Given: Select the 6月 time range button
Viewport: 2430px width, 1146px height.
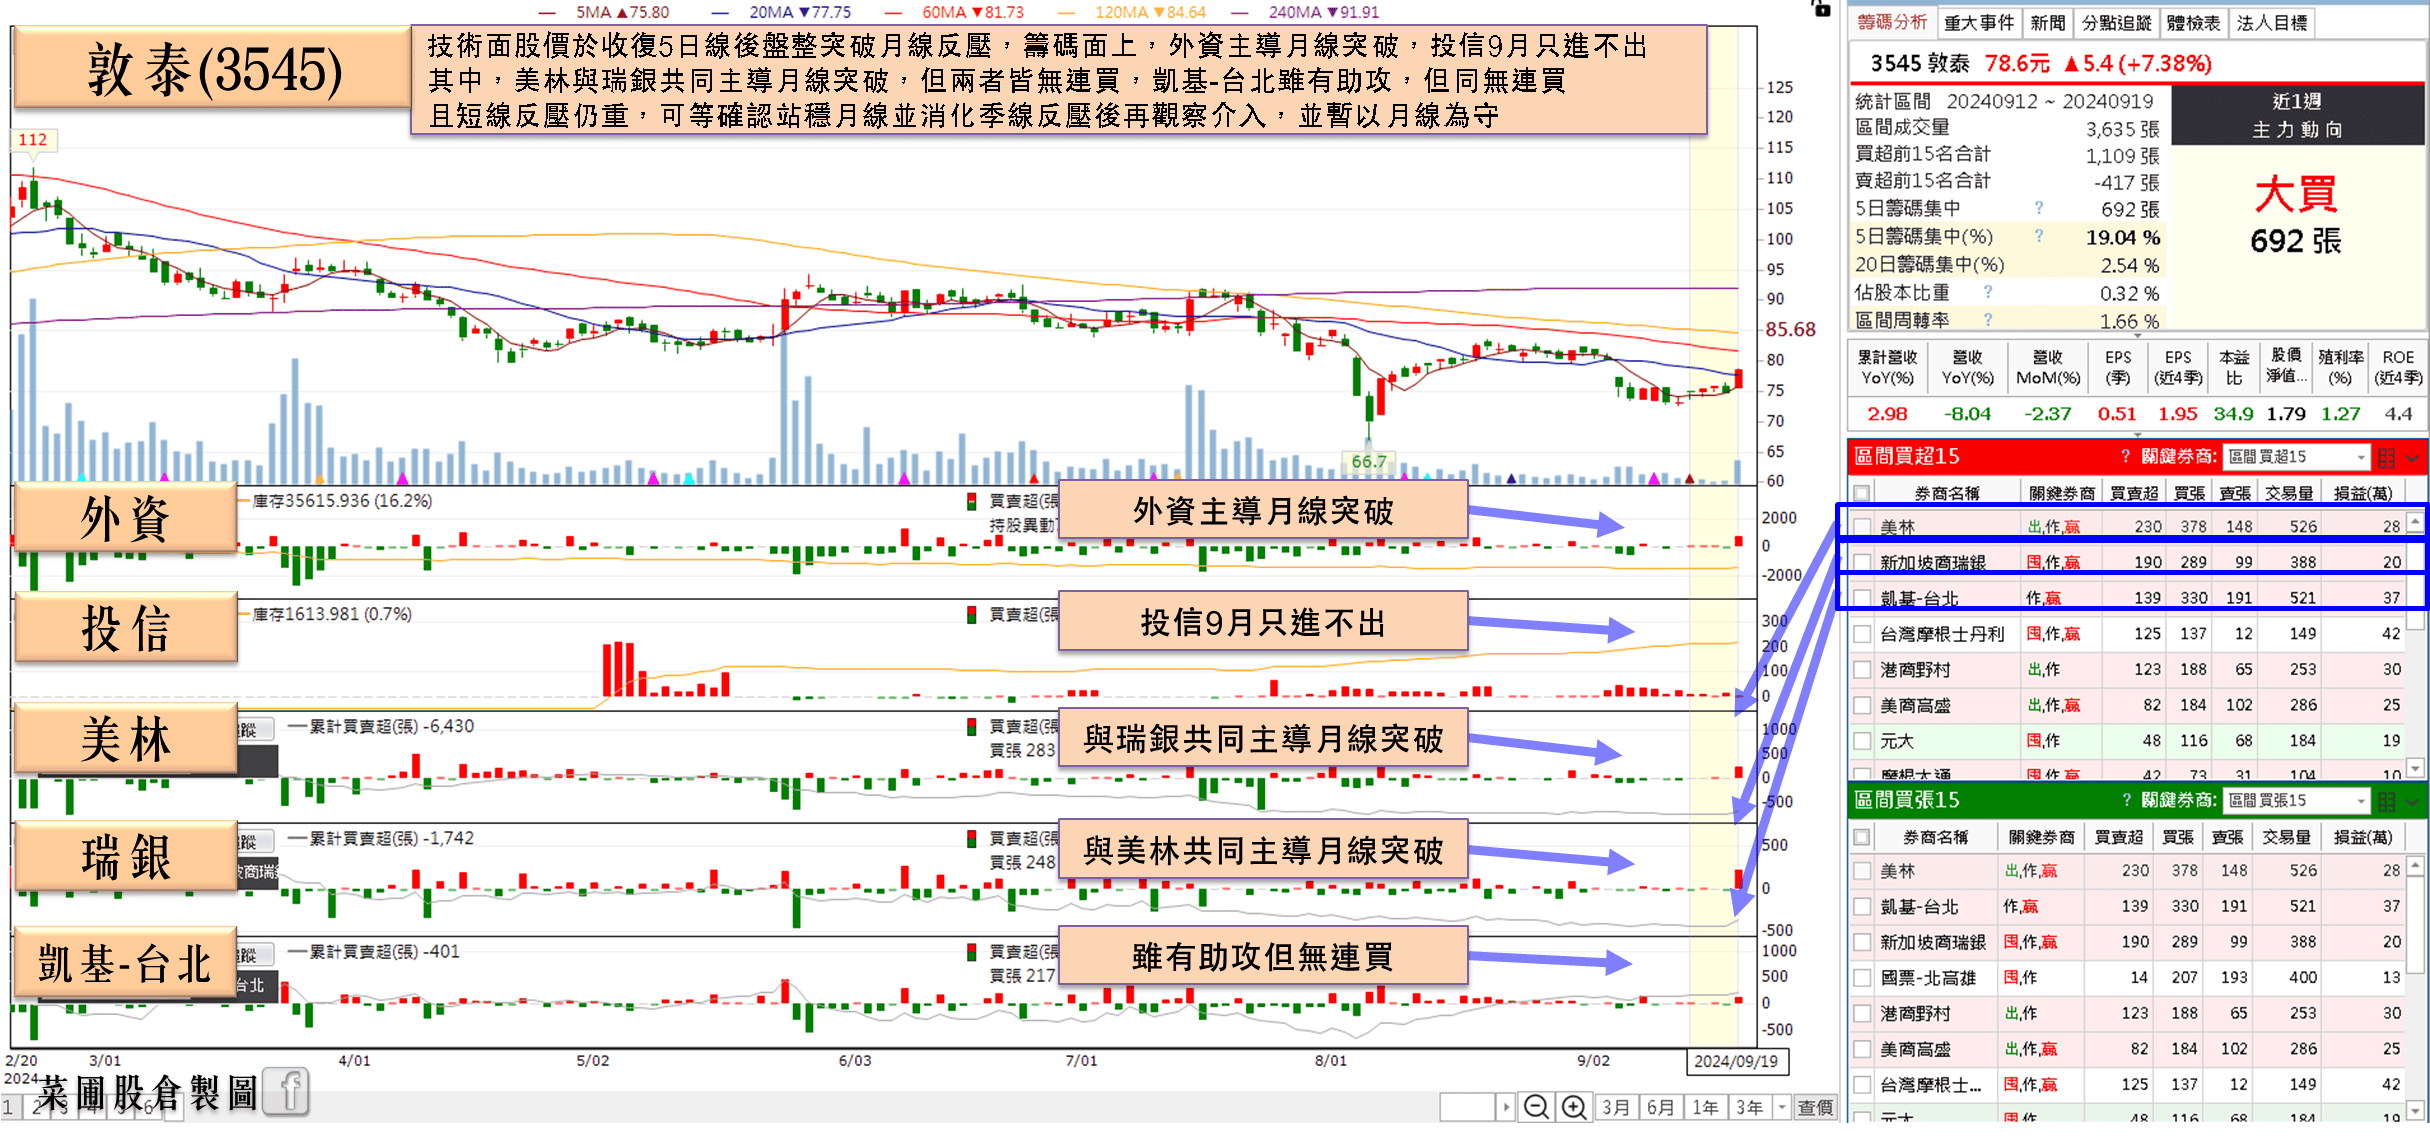Looking at the screenshot, I should (1660, 1107).
